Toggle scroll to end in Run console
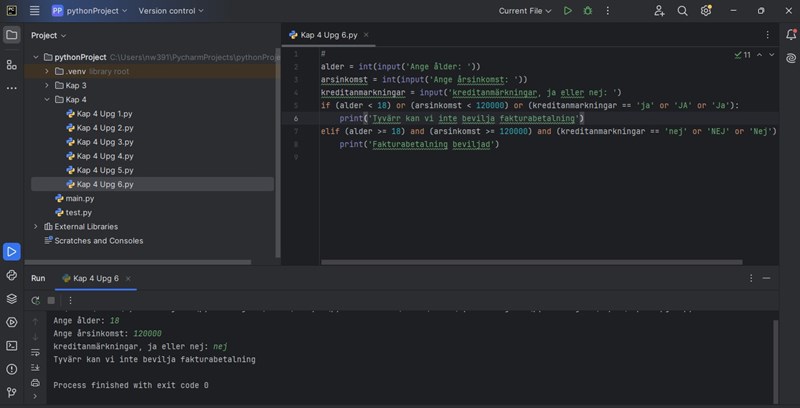800x408 pixels. [x=36, y=367]
